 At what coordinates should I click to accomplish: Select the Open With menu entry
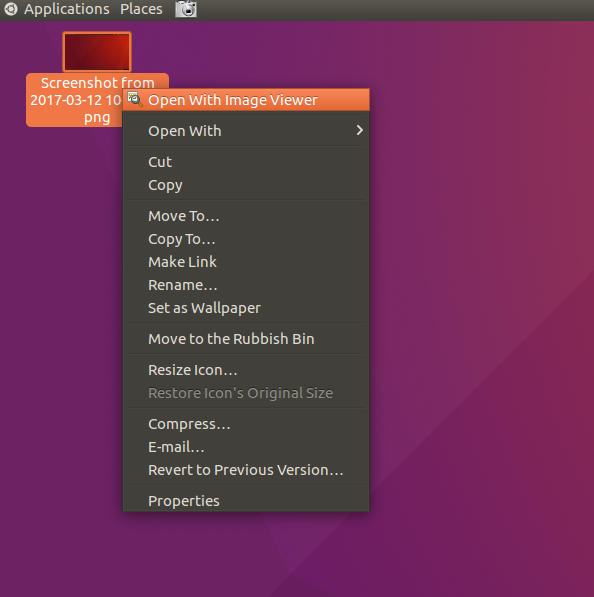click(246, 131)
